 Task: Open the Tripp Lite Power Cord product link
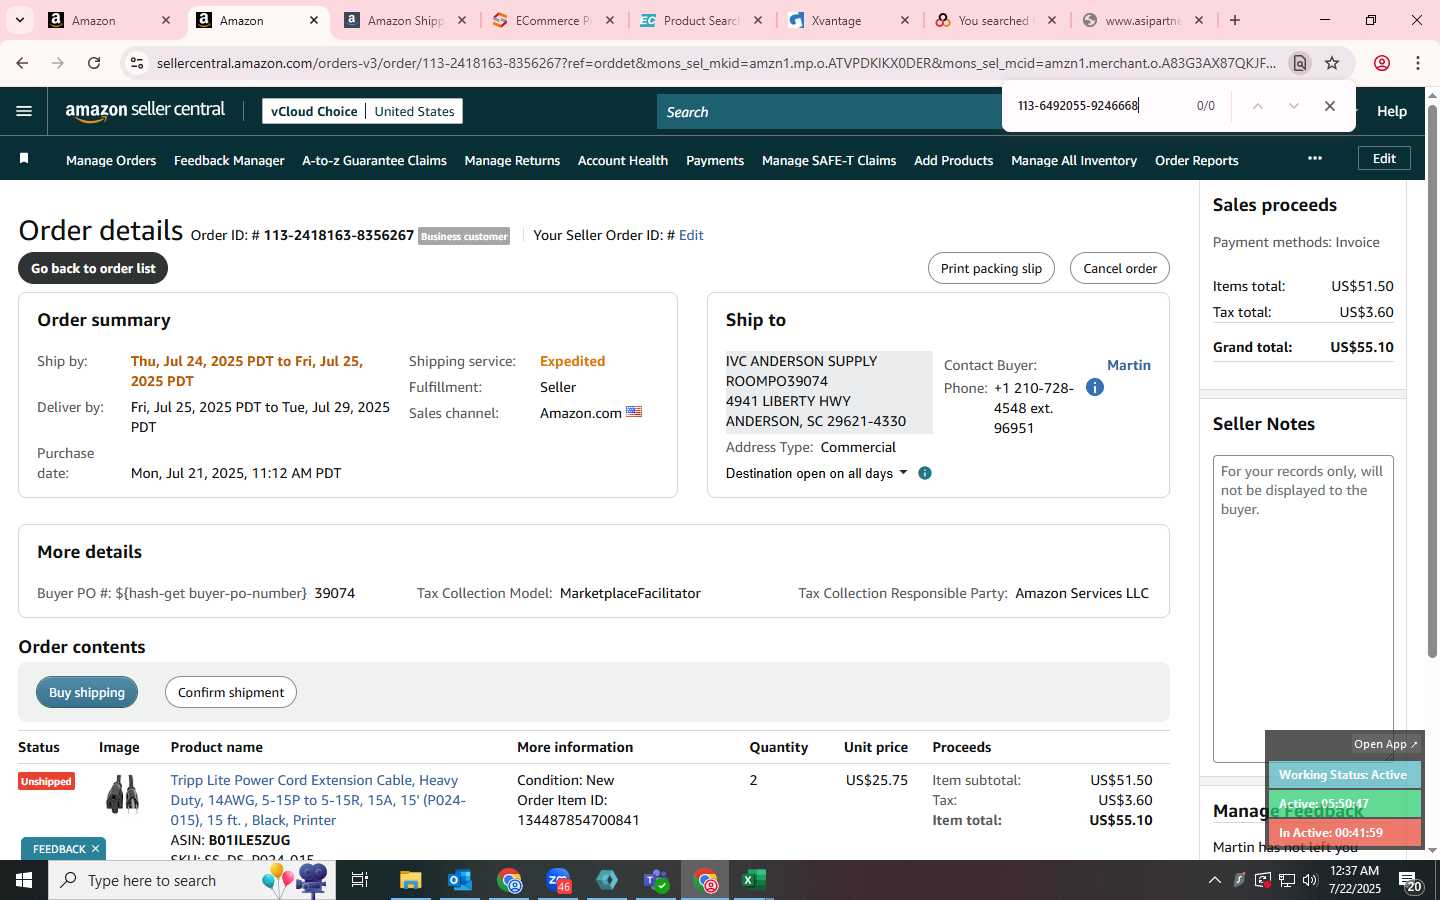pyautogui.click(x=318, y=800)
